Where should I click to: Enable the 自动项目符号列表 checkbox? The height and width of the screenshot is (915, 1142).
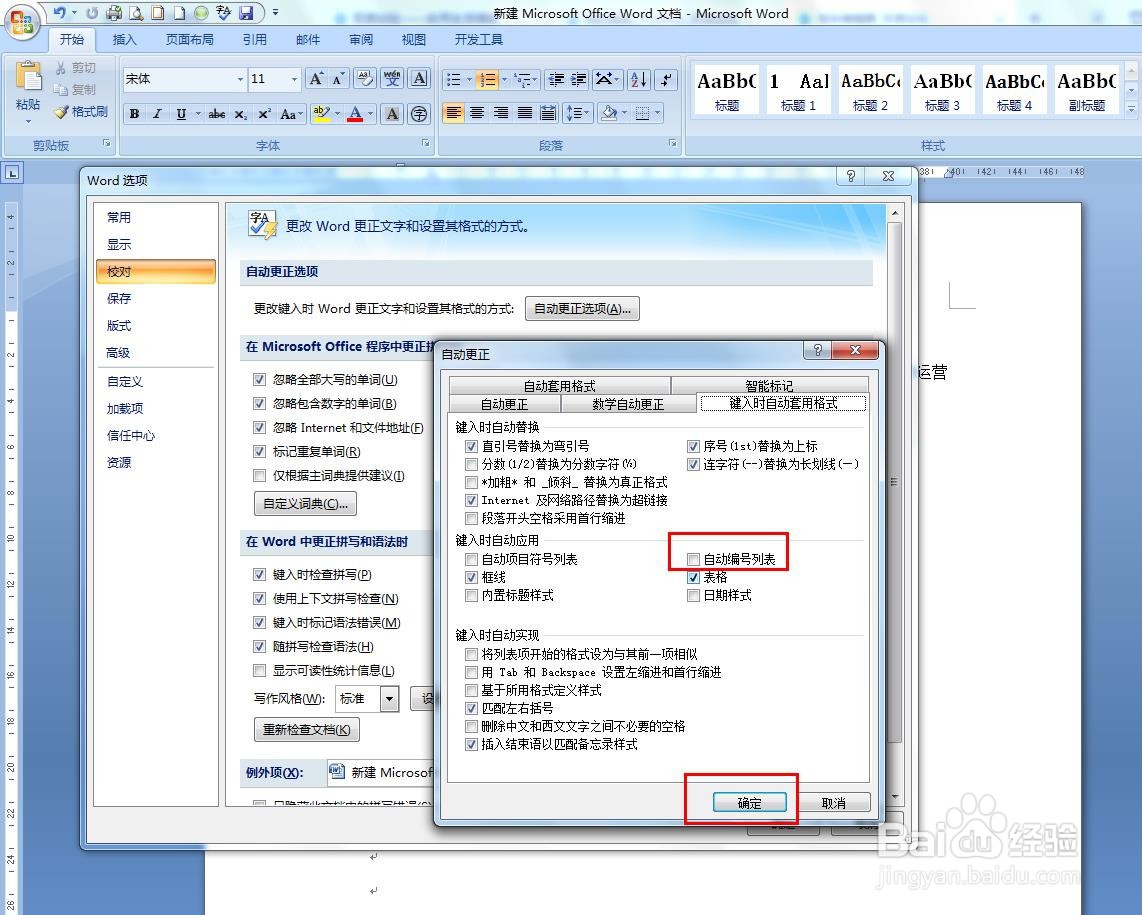click(471, 559)
